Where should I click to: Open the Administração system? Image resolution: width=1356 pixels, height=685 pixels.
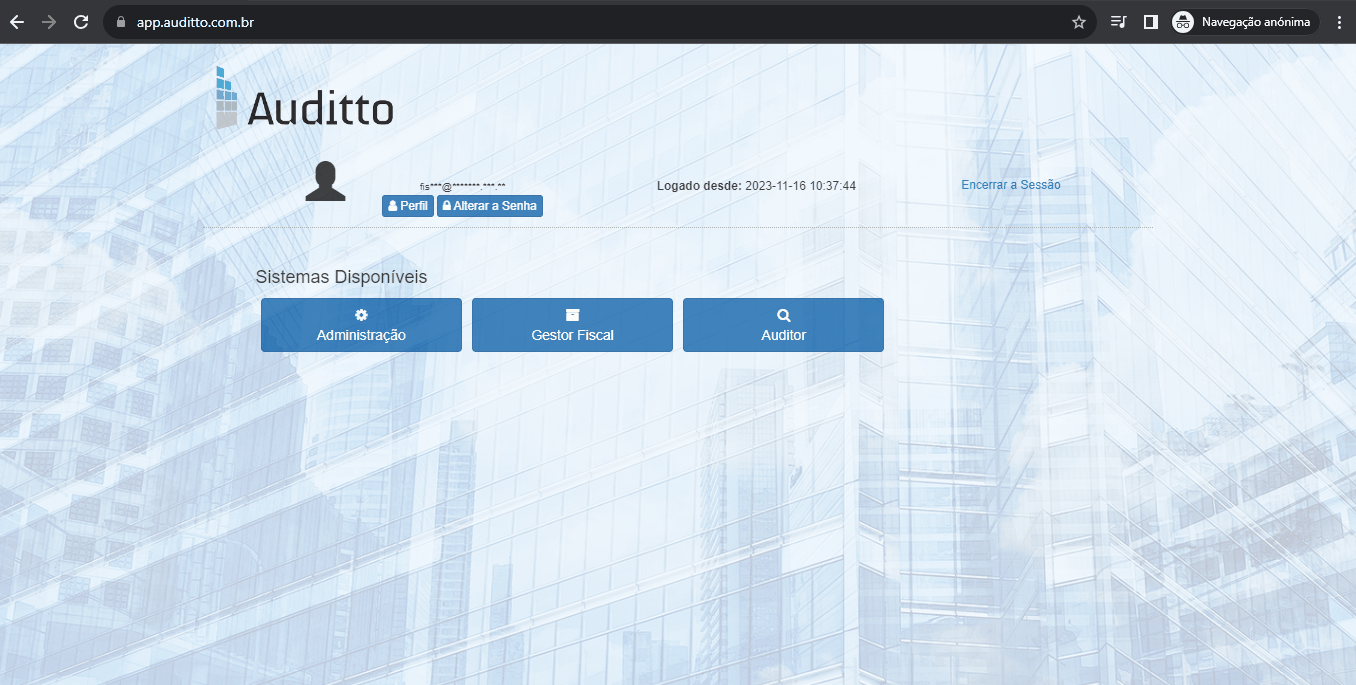[x=361, y=325]
